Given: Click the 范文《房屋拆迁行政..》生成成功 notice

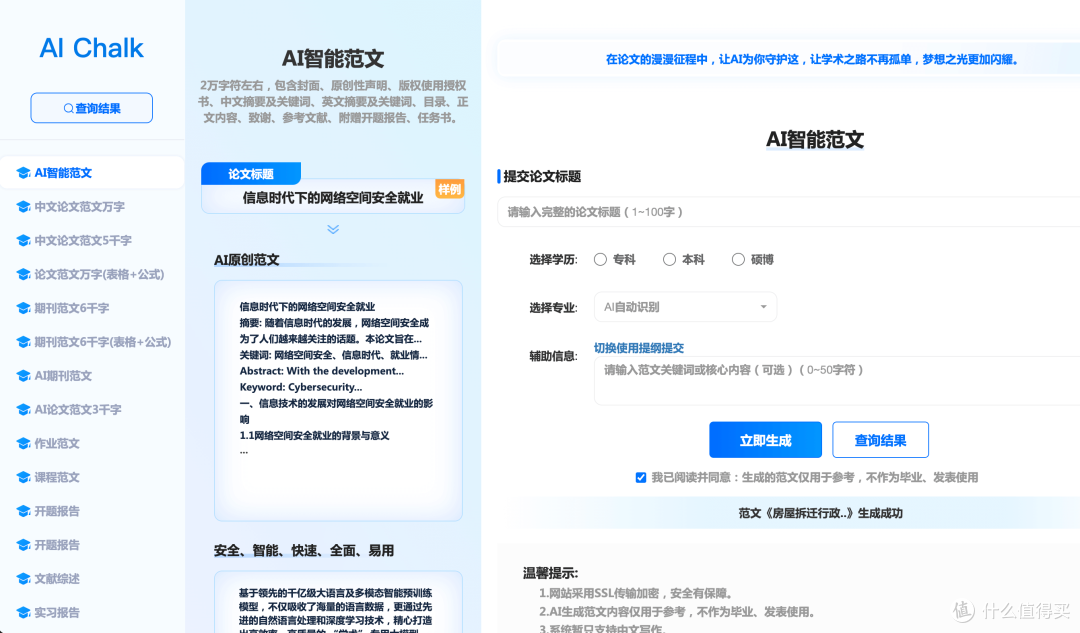Looking at the screenshot, I should pyautogui.click(x=820, y=513).
